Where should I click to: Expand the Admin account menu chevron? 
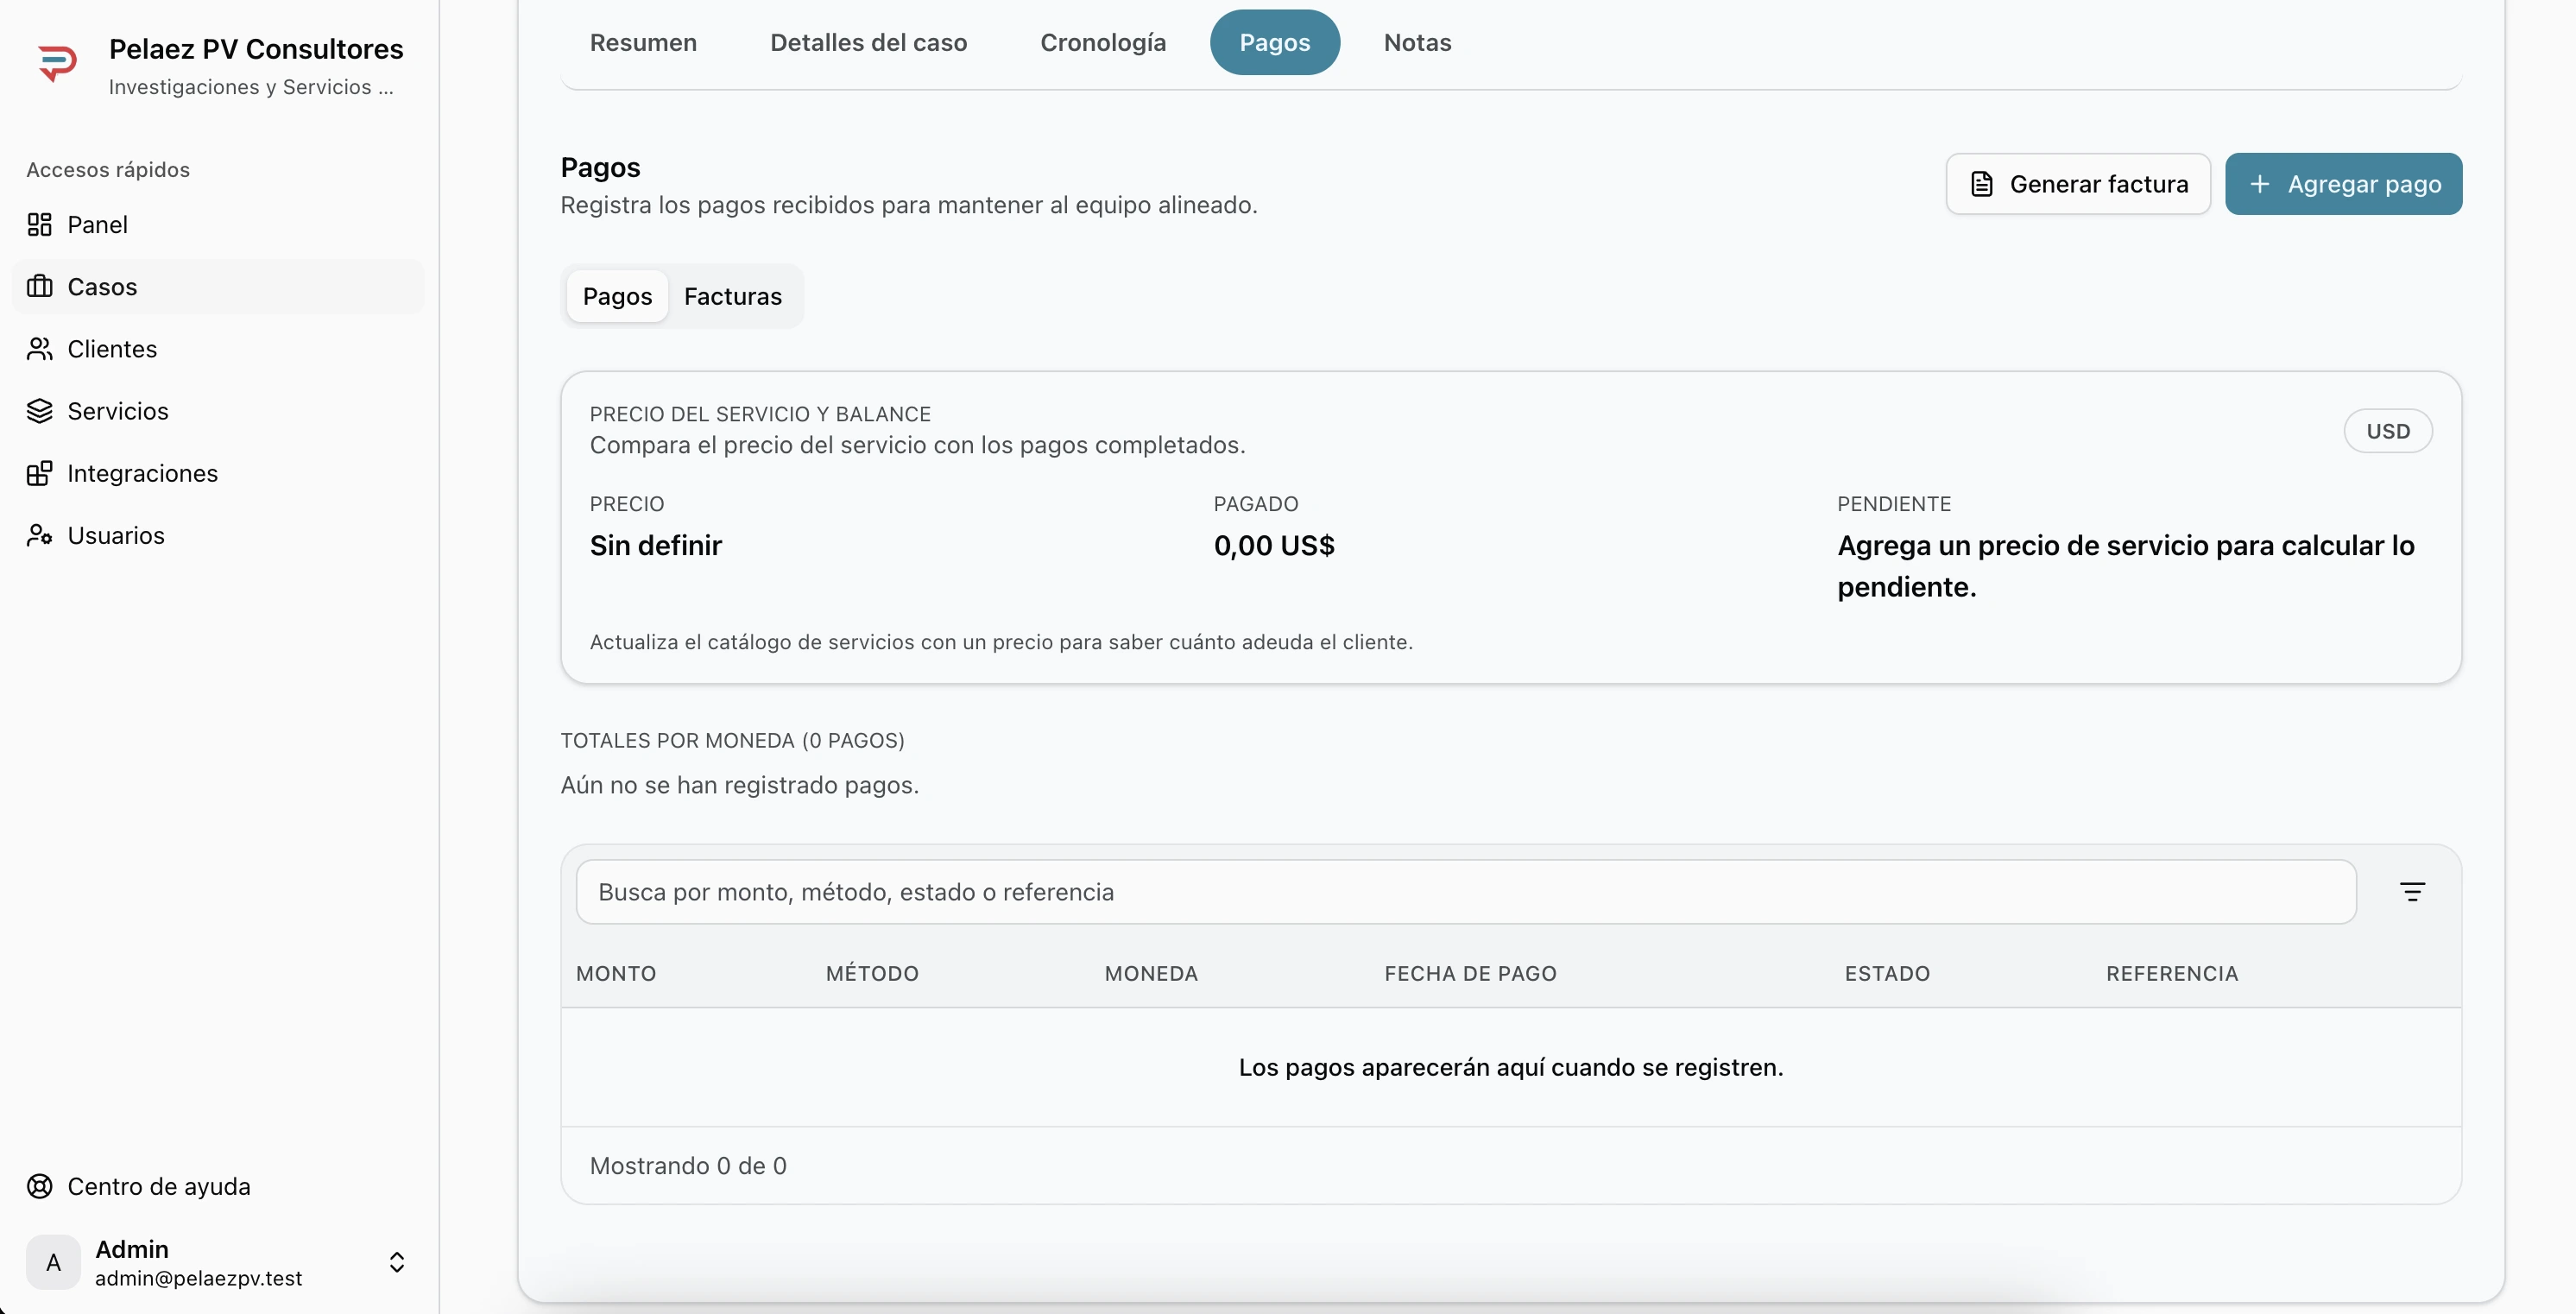tap(397, 1262)
